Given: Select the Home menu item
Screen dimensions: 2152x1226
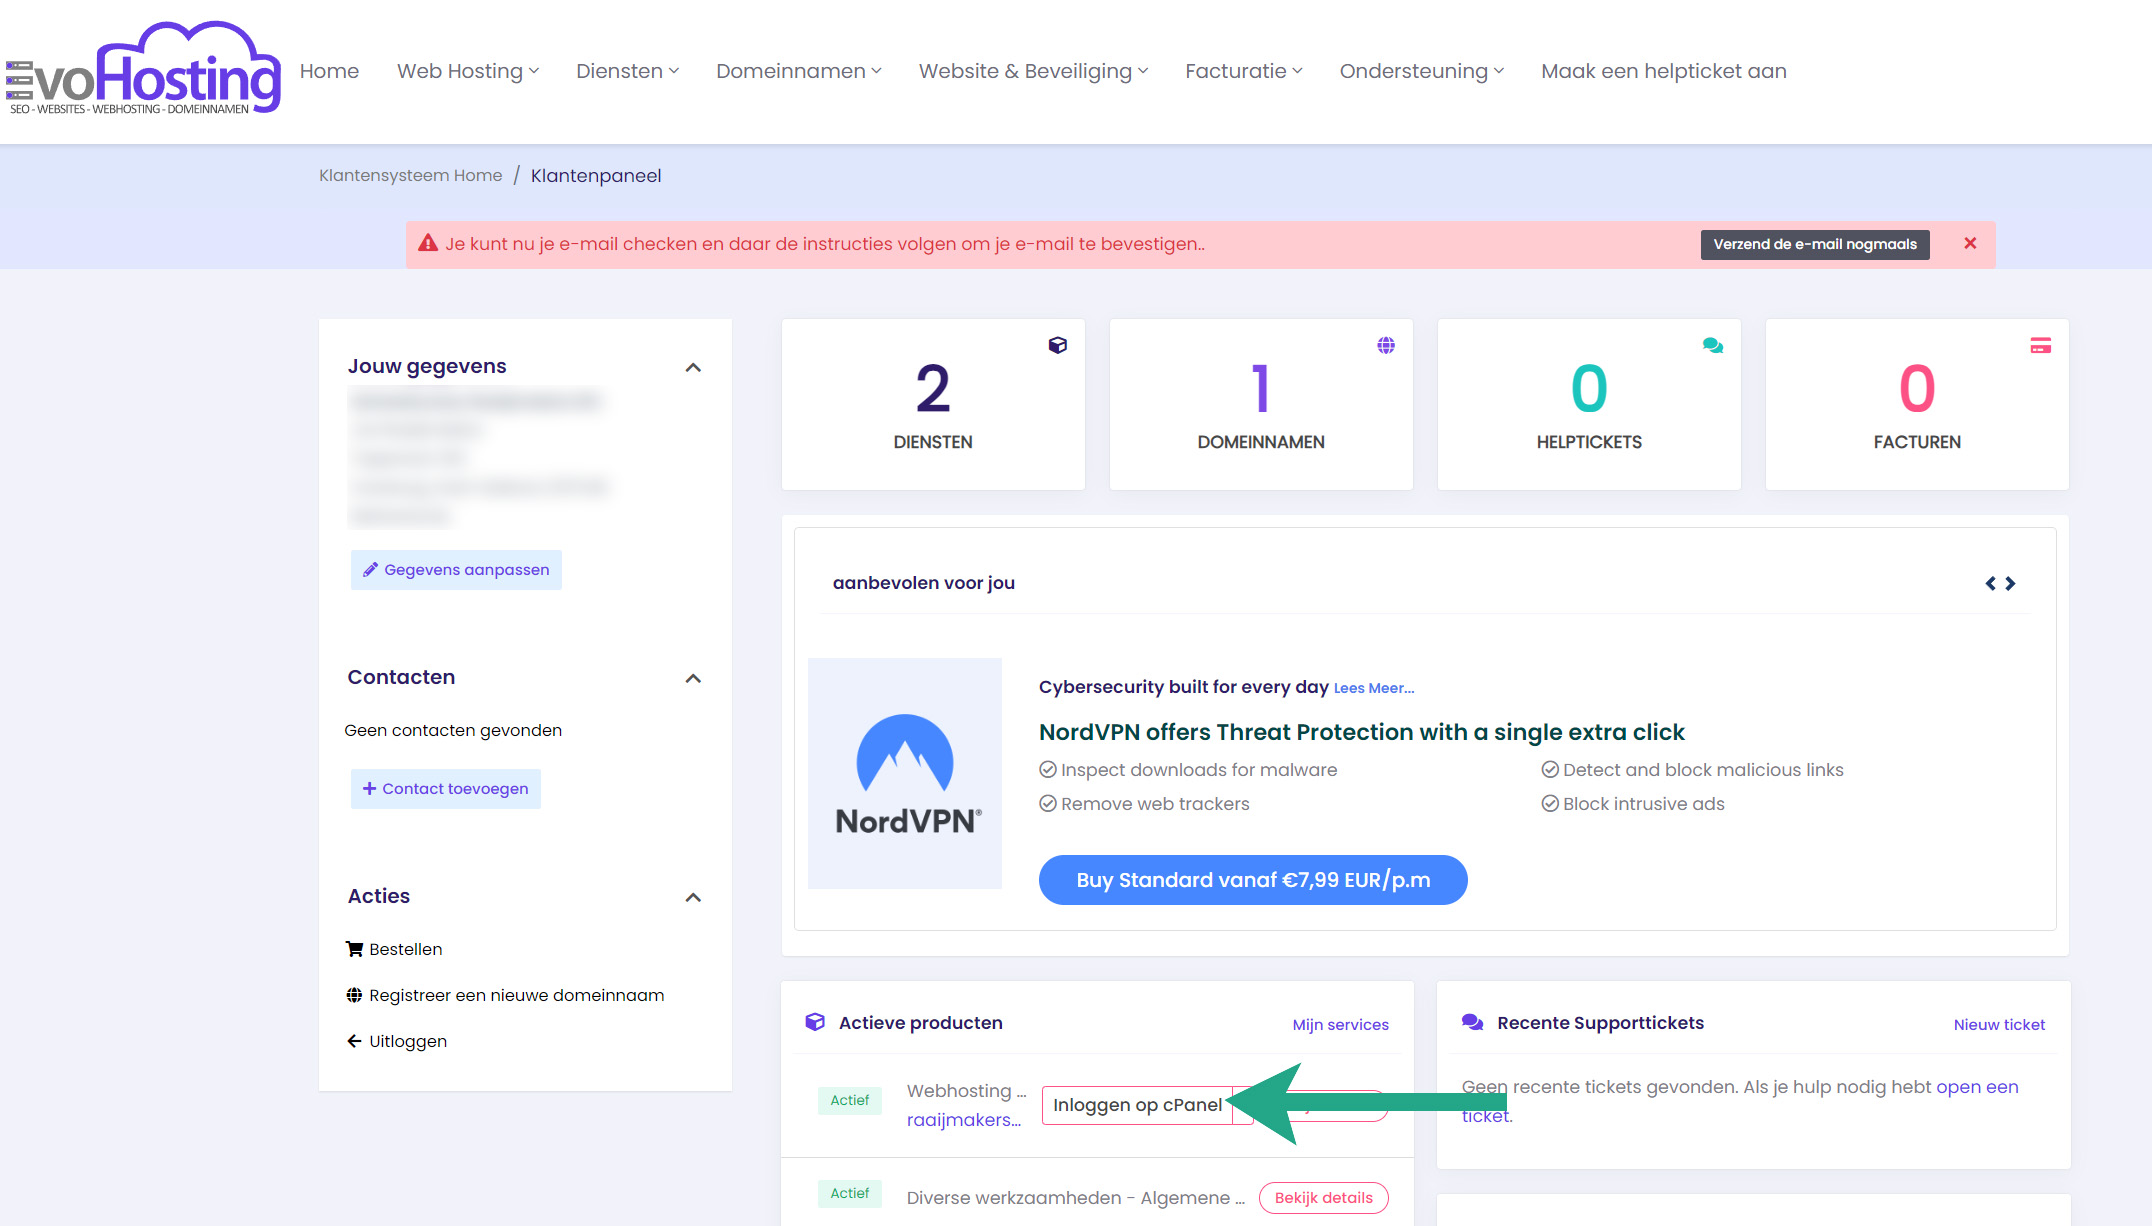Looking at the screenshot, I should click(329, 71).
